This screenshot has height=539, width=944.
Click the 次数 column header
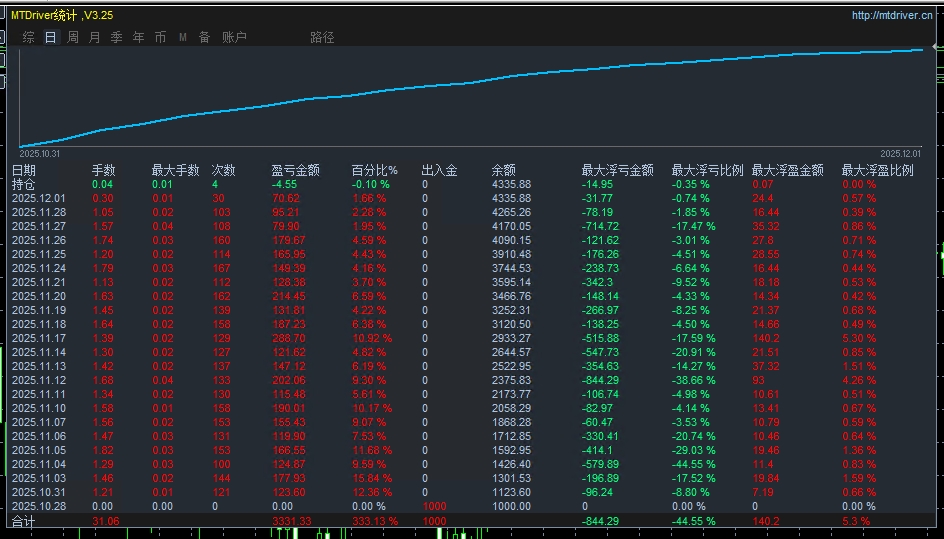click(x=223, y=170)
